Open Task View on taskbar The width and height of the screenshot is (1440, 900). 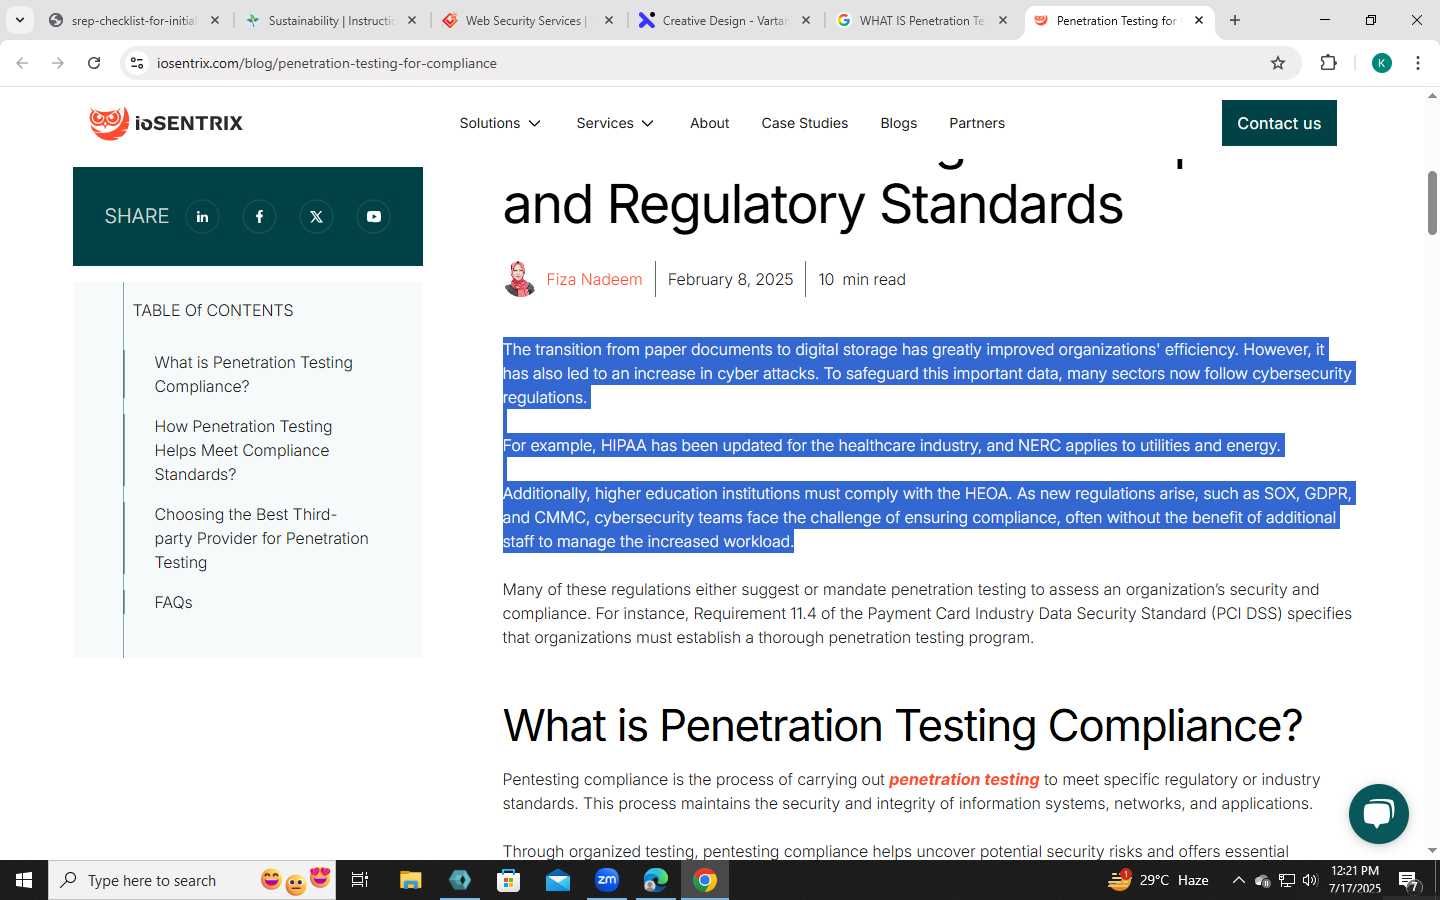(360, 880)
